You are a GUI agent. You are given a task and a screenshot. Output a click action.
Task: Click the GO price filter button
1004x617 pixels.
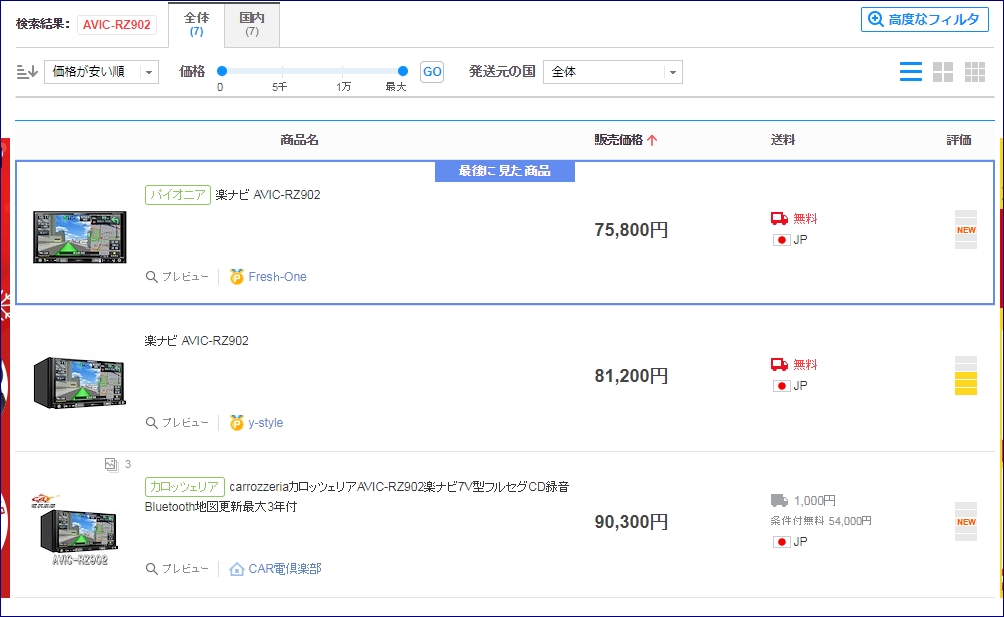(x=432, y=72)
